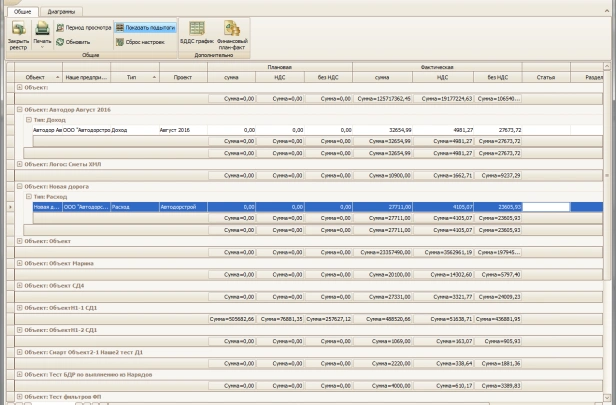Viewport: 616px width, 405px height.
Task: Expand the Логос Сметы ХМЛ group
Action: coord(21,163)
